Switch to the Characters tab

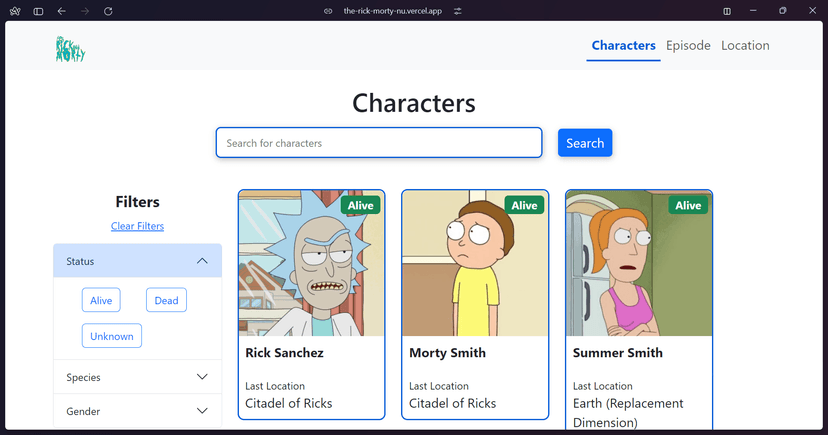point(623,45)
